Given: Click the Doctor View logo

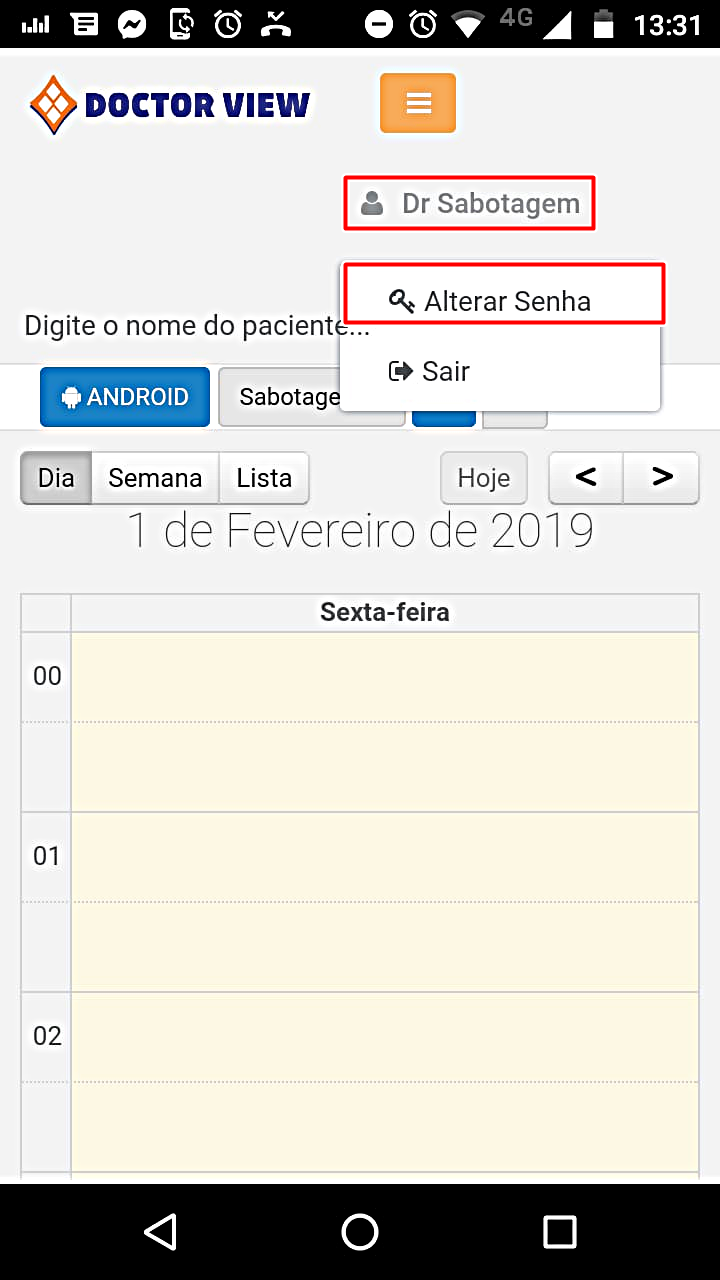Looking at the screenshot, I should (x=170, y=104).
